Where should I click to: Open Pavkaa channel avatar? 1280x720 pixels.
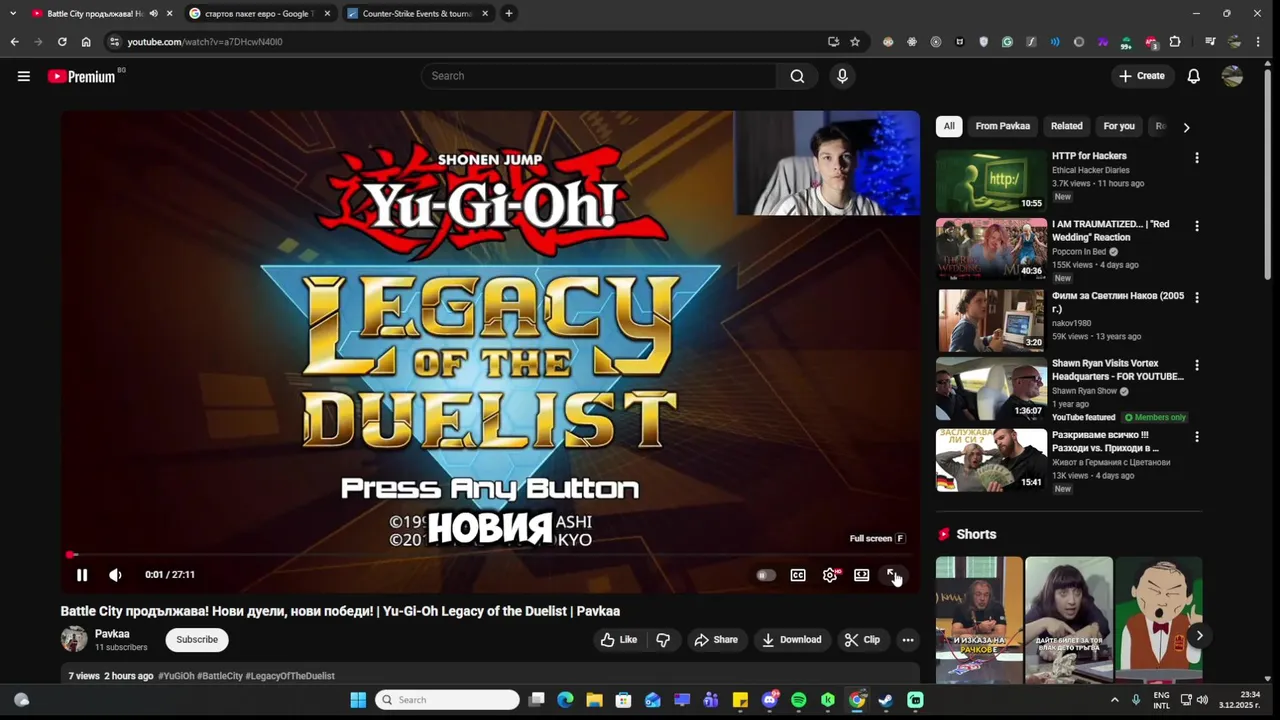(74, 639)
